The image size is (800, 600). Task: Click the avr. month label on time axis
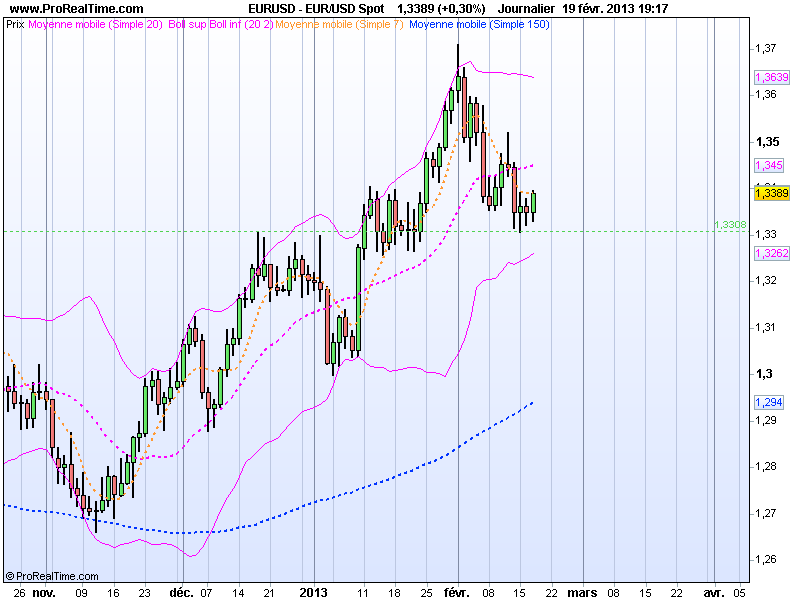tap(713, 593)
